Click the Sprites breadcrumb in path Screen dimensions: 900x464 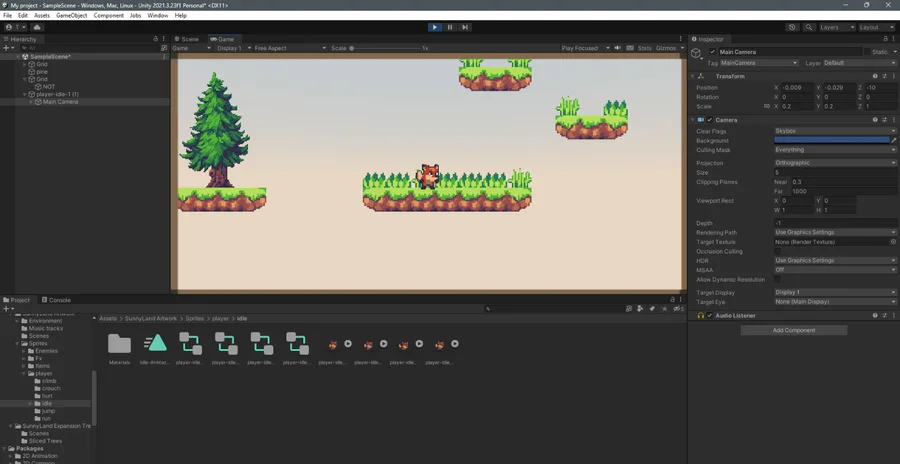pos(195,318)
